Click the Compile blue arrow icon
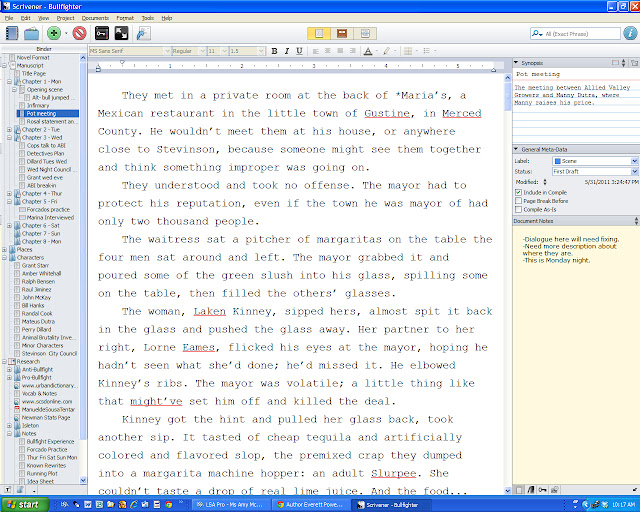Viewport: 640px width, 512px height. [143, 33]
